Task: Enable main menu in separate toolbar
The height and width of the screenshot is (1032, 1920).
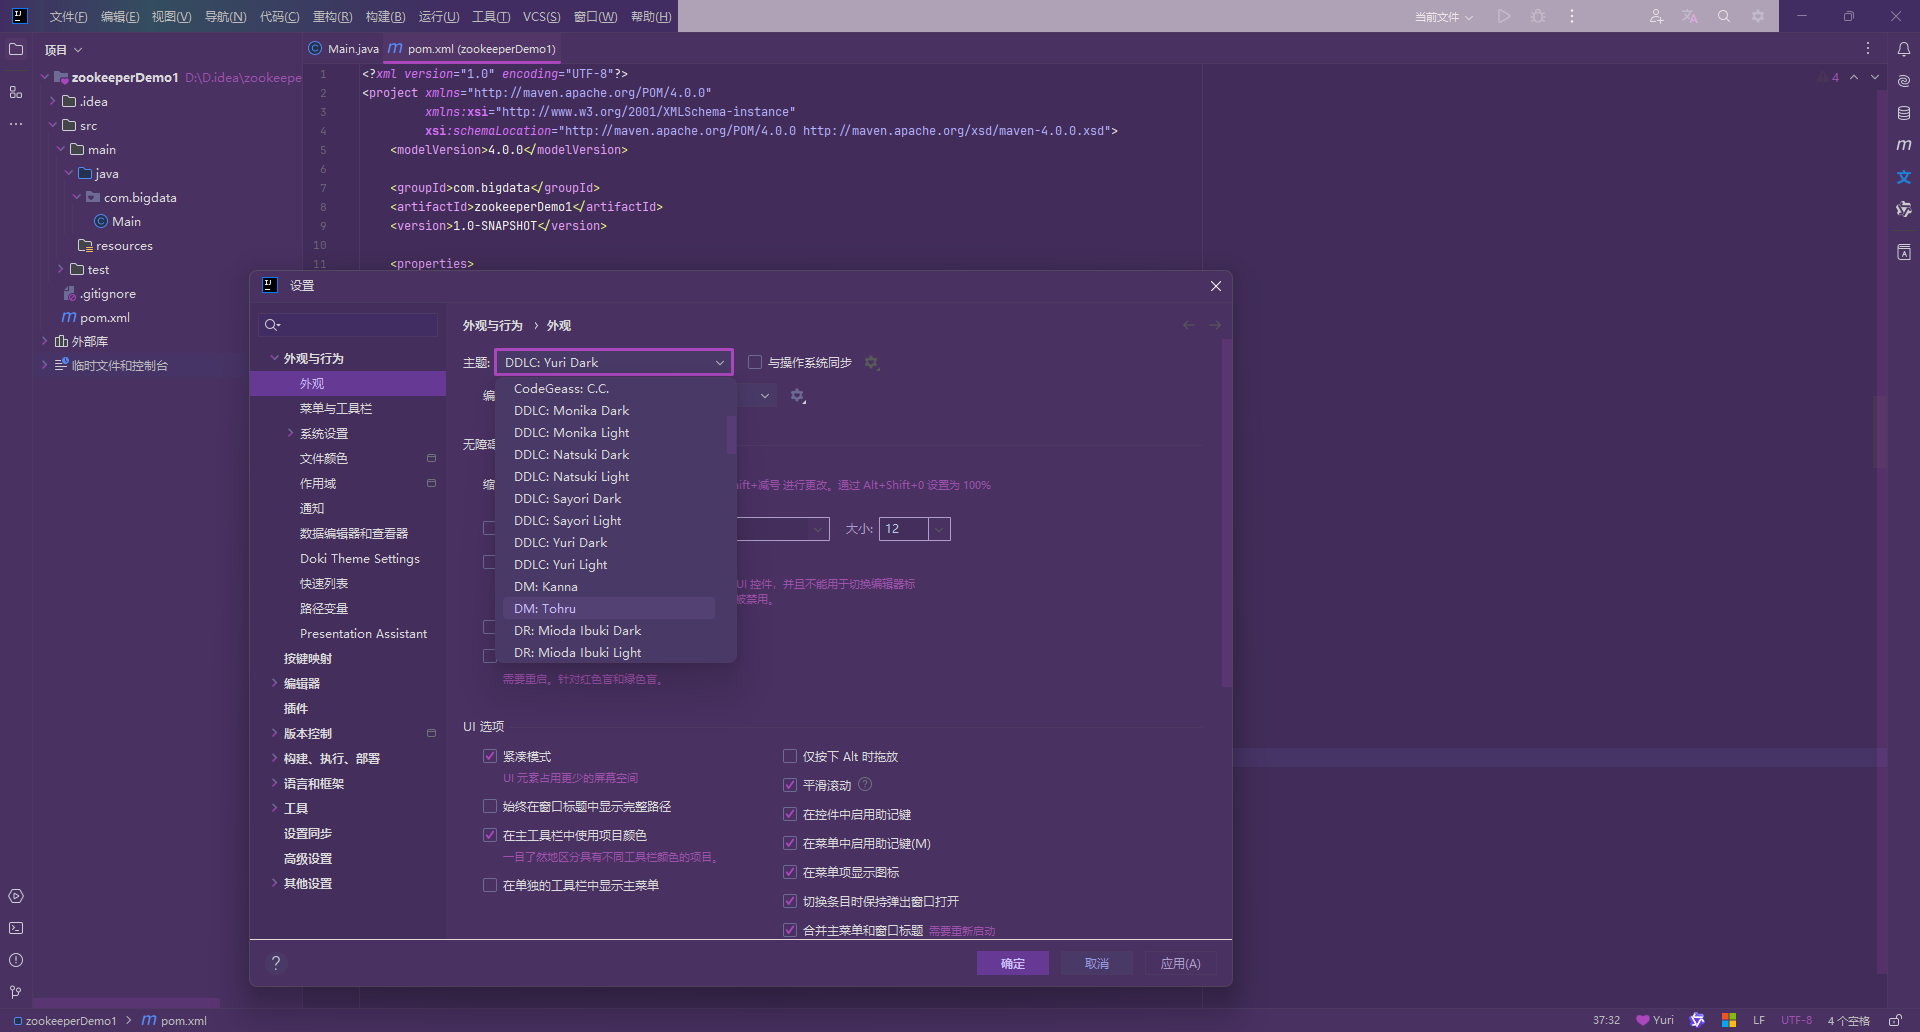Action: pyautogui.click(x=490, y=885)
